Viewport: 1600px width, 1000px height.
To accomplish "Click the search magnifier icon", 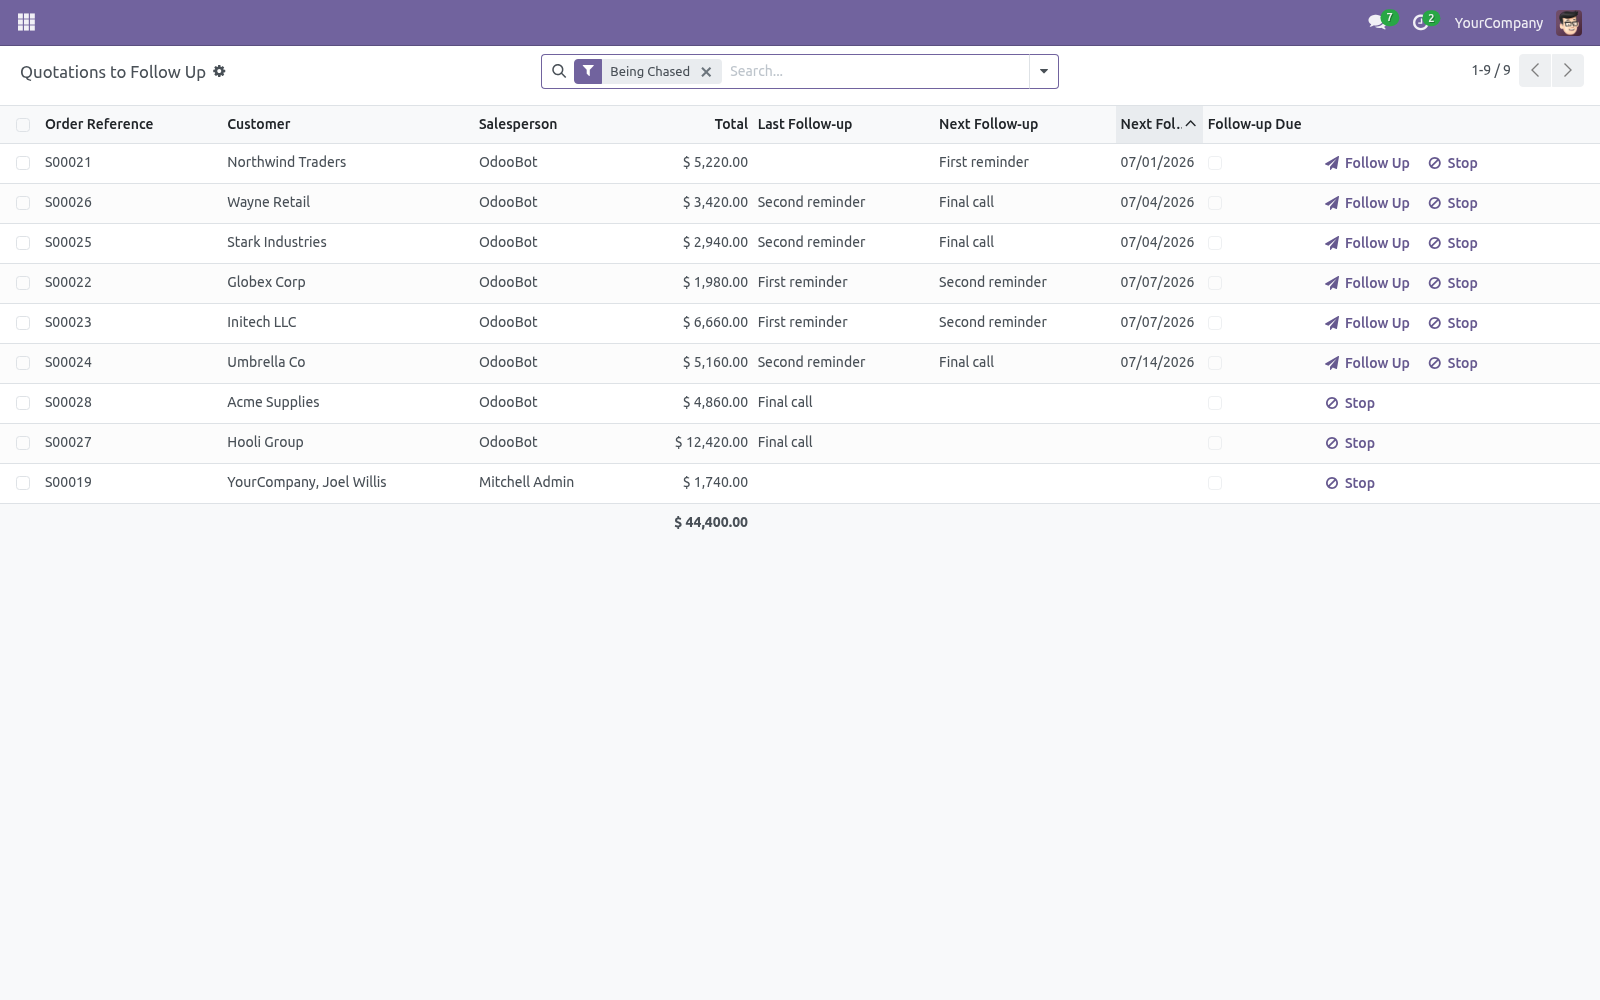I will coord(559,71).
